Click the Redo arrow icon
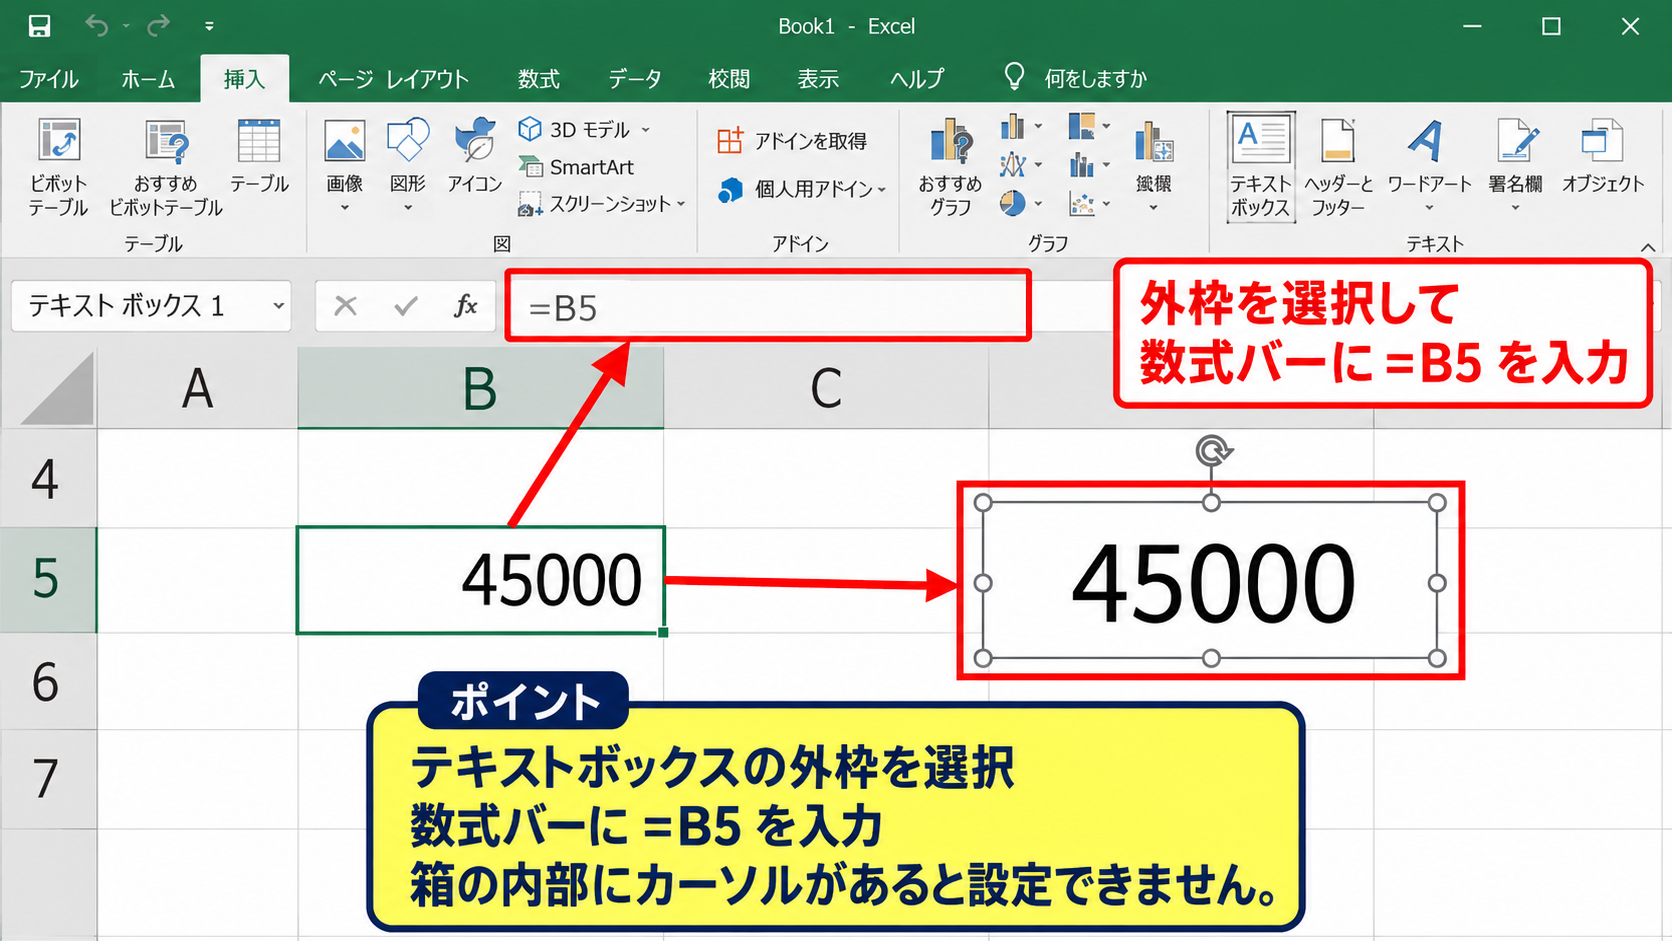 click(x=158, y=26)
